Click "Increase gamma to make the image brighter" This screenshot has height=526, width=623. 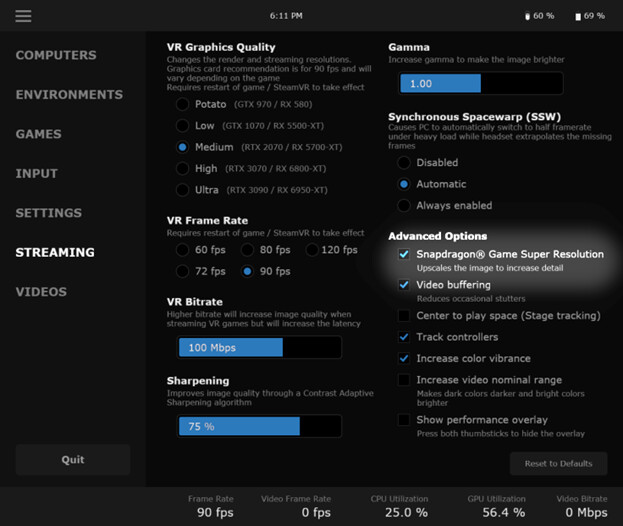tap(476, 60)
